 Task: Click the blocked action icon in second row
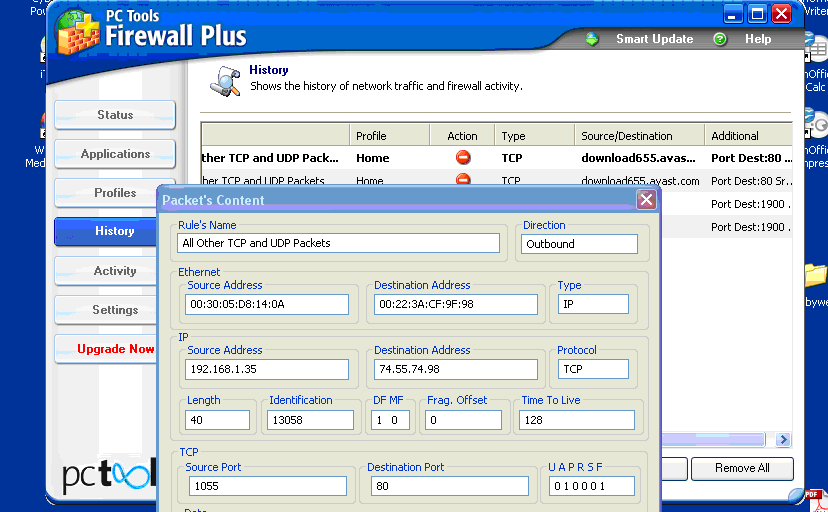[462, 180]
